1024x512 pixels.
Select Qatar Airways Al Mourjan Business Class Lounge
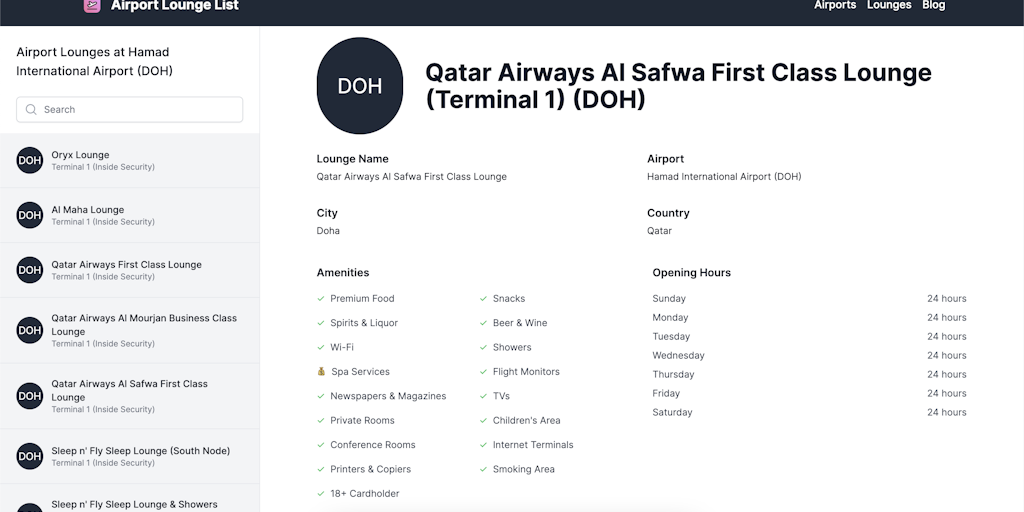coord(144,324)
